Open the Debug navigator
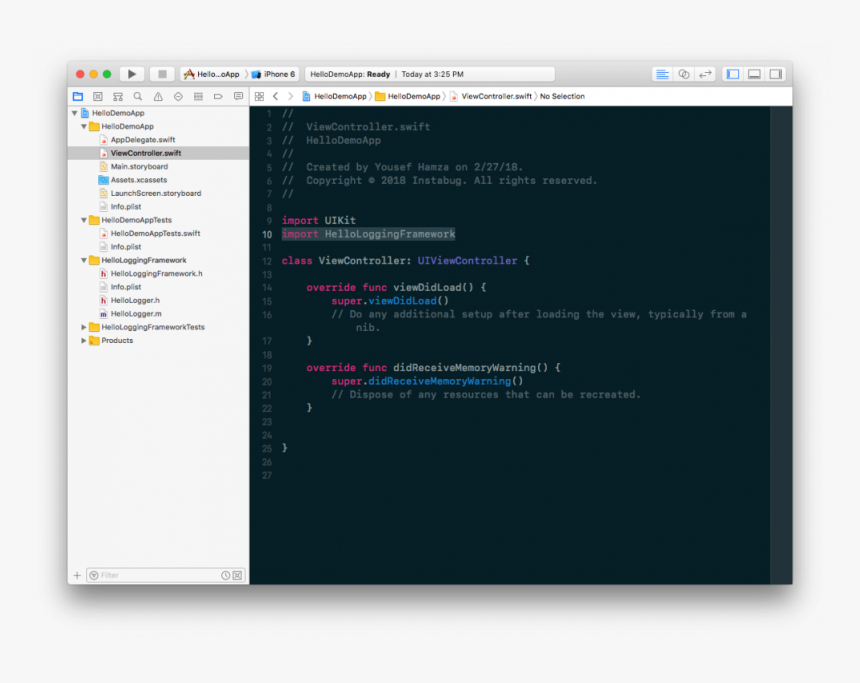This screenshot has width=860, height=683. point(198,97)
